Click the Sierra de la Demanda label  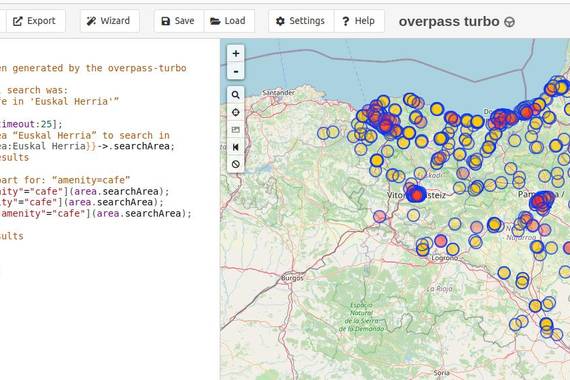point(361,317)
